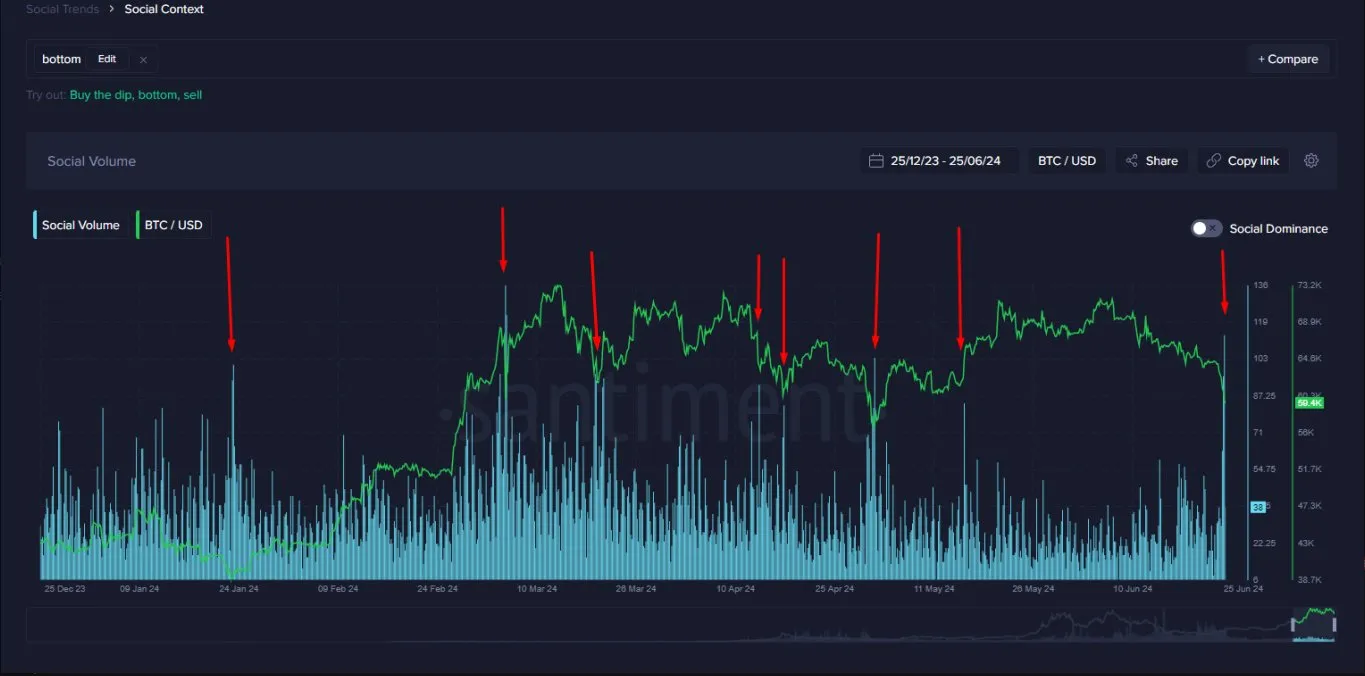Enable the Social Dominance toggle
This screenshot has height=676, width=1365.
coord(1206,228)
